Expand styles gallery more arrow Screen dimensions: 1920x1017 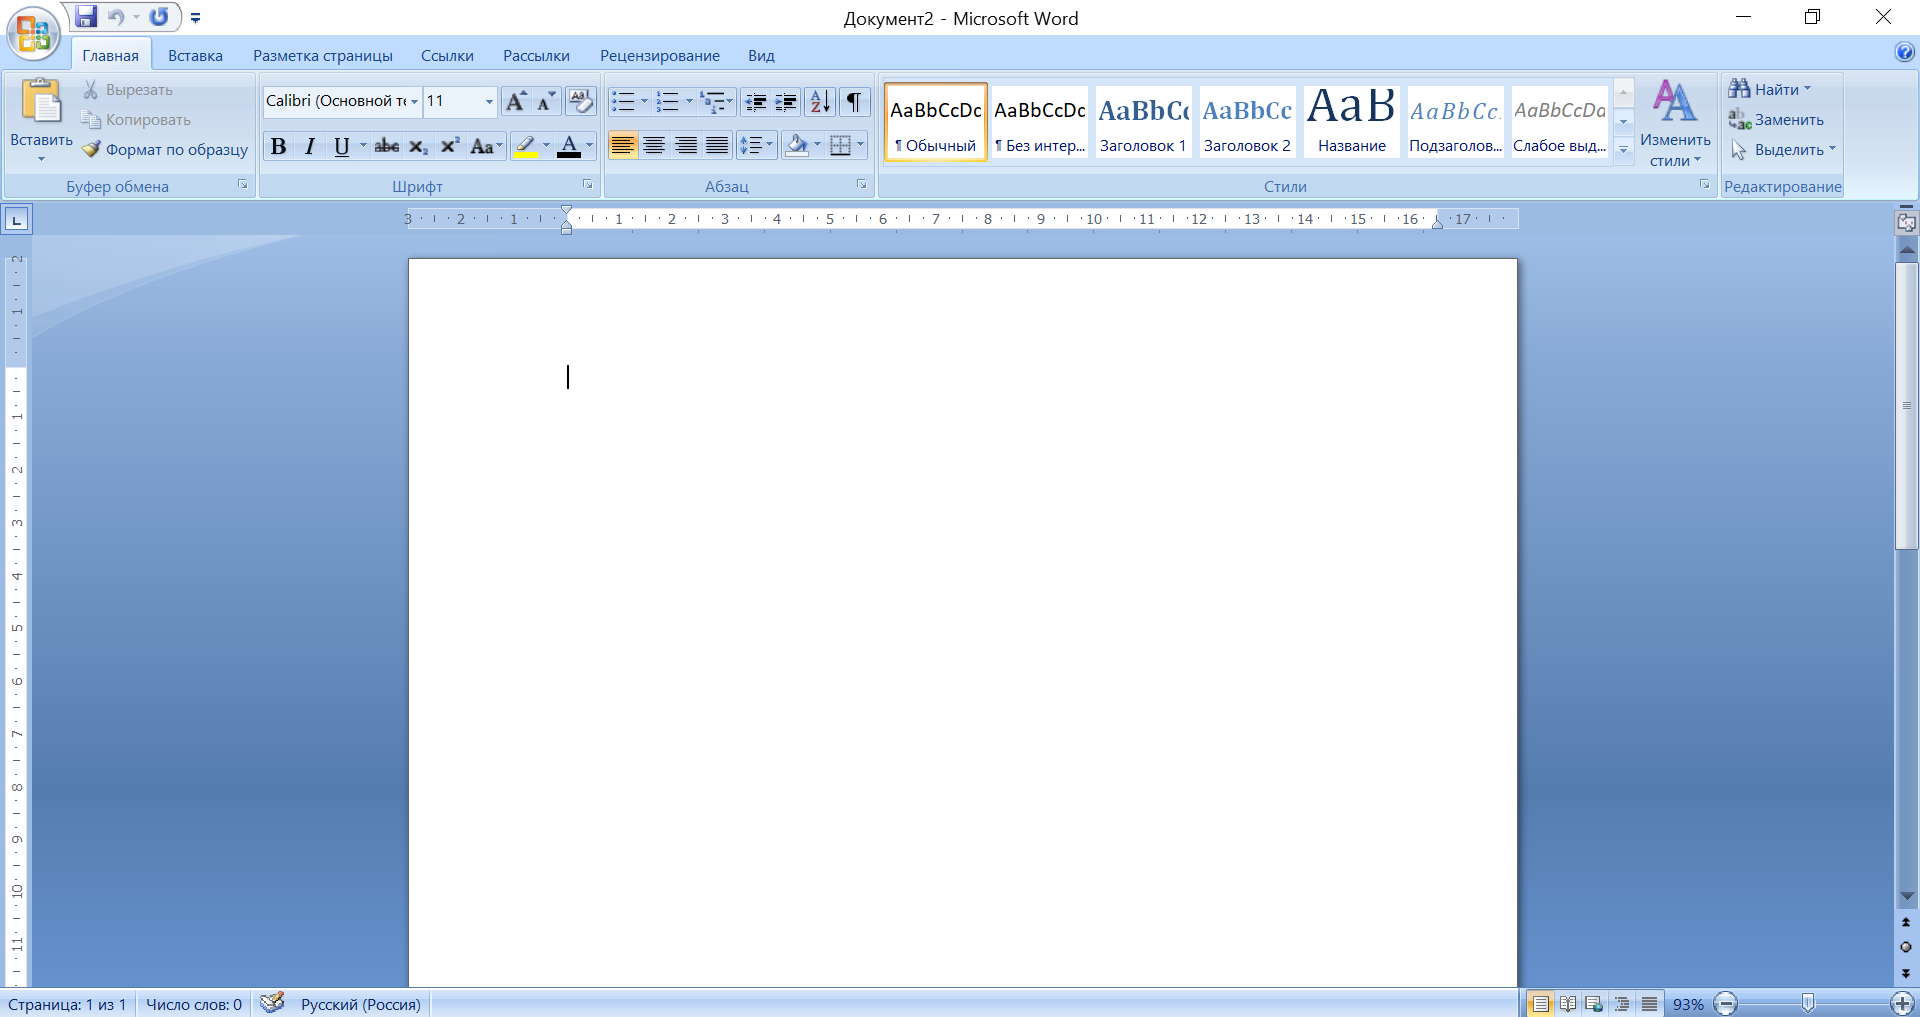point(1624,150)
